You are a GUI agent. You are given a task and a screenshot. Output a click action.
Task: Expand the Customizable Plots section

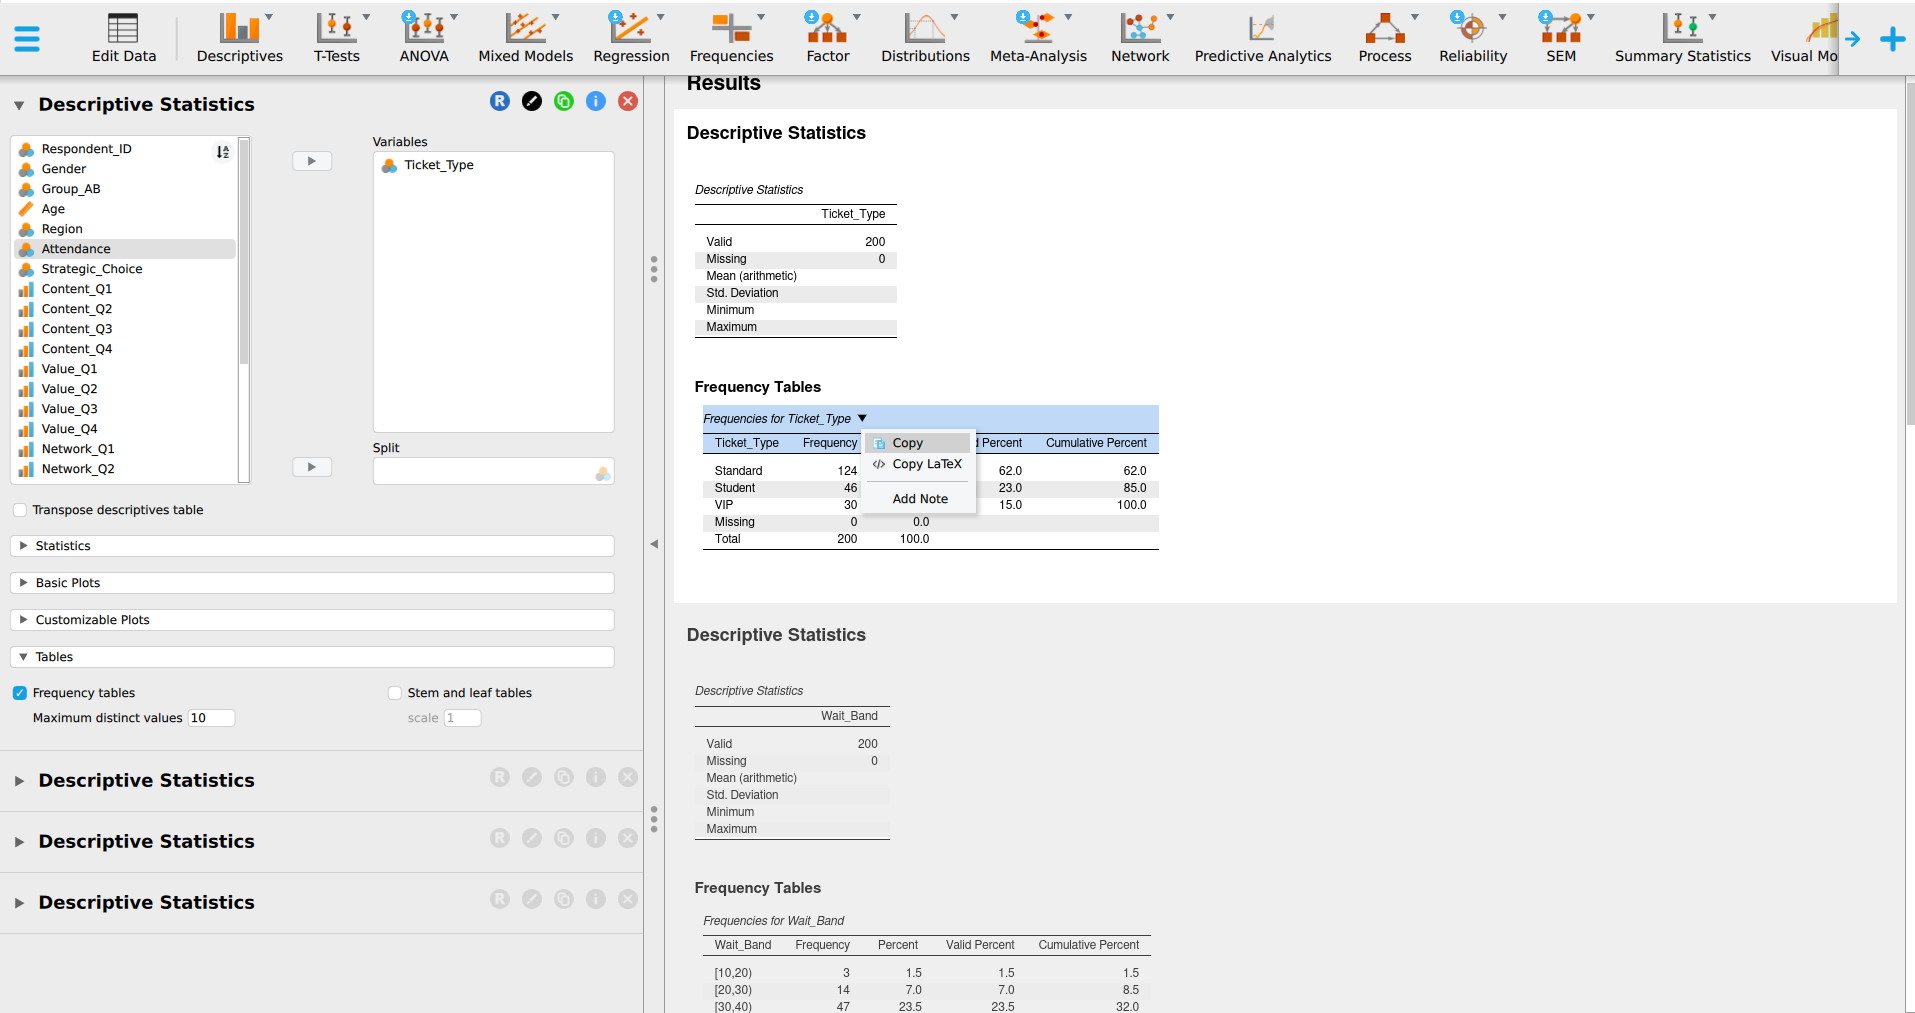coord(312,620)
